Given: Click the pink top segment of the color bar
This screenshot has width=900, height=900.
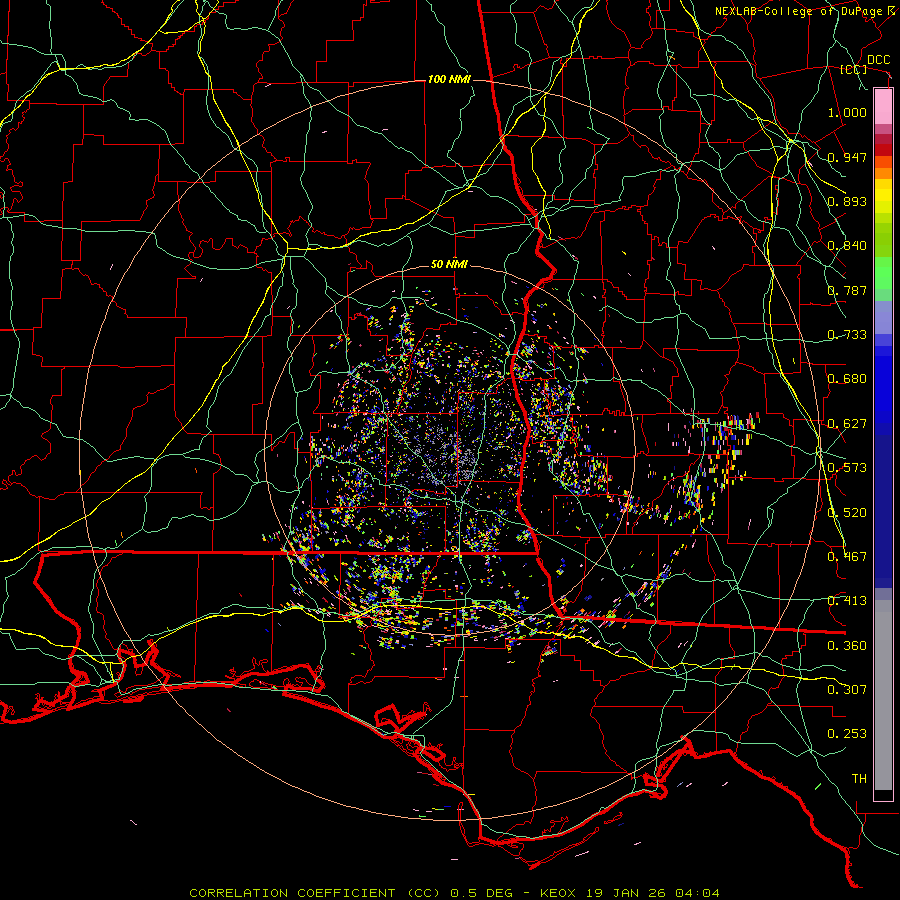Looking at the screenshot, I should tap(883, 107).
